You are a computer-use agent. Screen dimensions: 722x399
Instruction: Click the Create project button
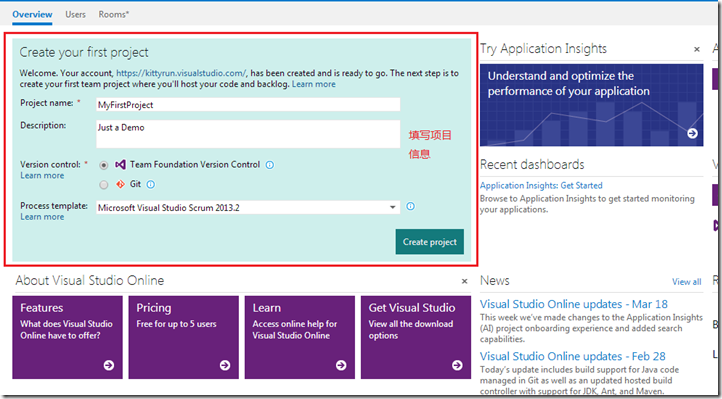point(430,242)
